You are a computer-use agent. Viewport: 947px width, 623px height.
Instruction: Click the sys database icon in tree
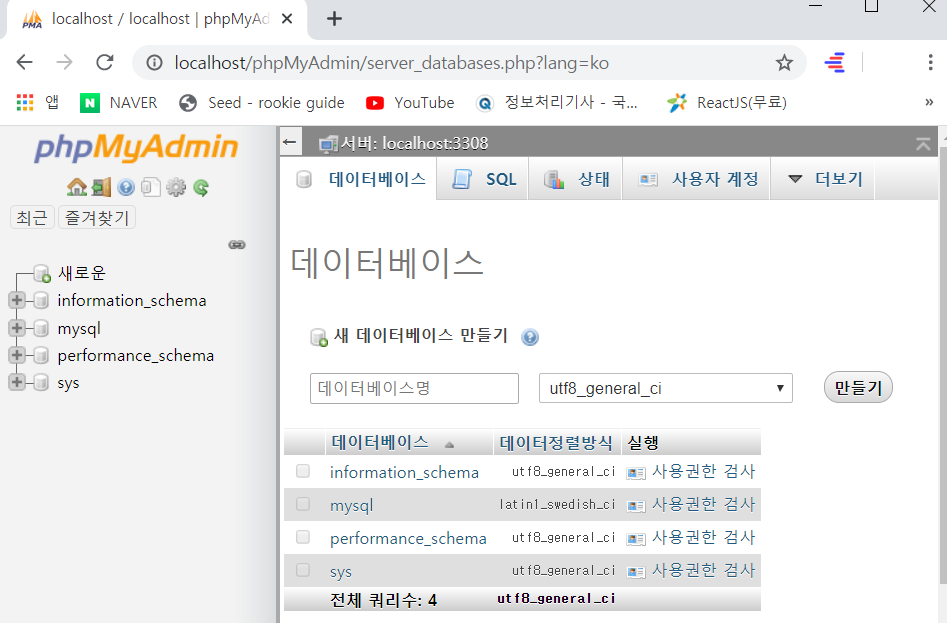coord(42,382)
